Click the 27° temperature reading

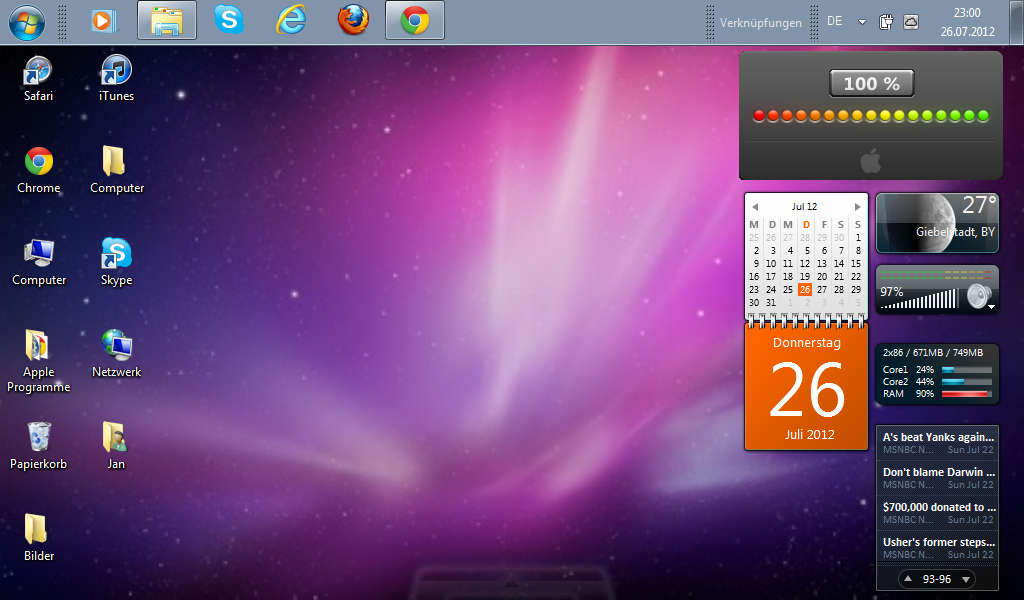pyautogui.click(x=979, y=206)
